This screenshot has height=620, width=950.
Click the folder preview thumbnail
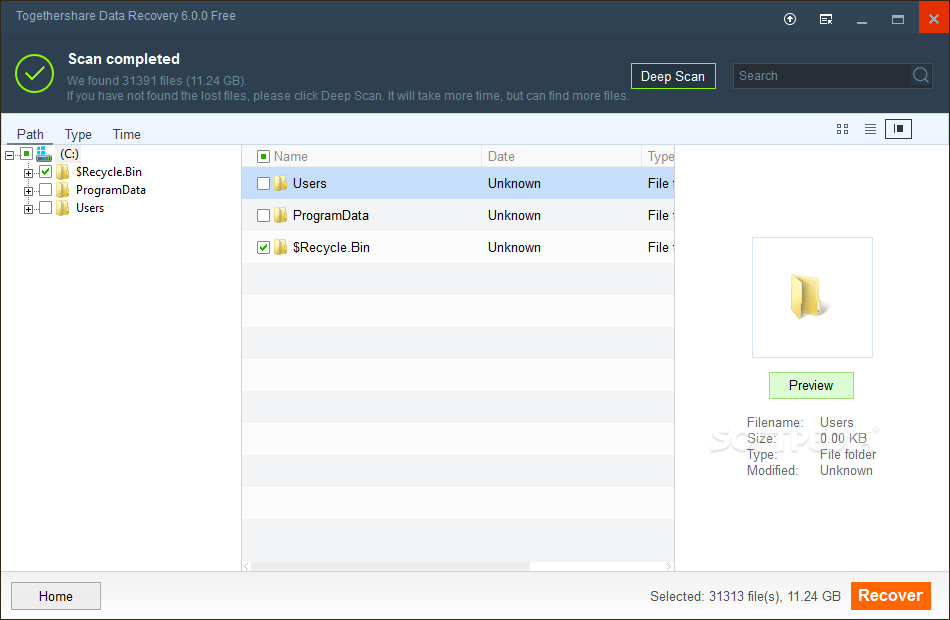point(812,297)
